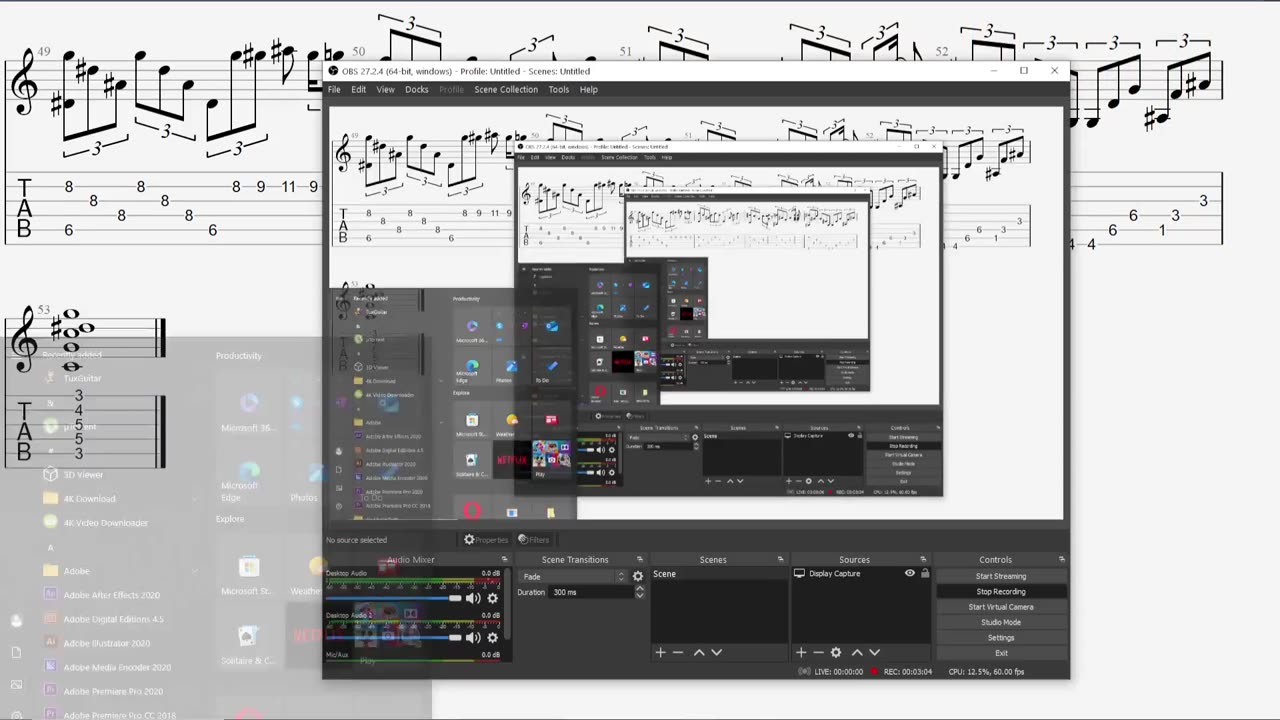
Task: Click the TuxGuitar icon in Start menu
Action: 51,378
